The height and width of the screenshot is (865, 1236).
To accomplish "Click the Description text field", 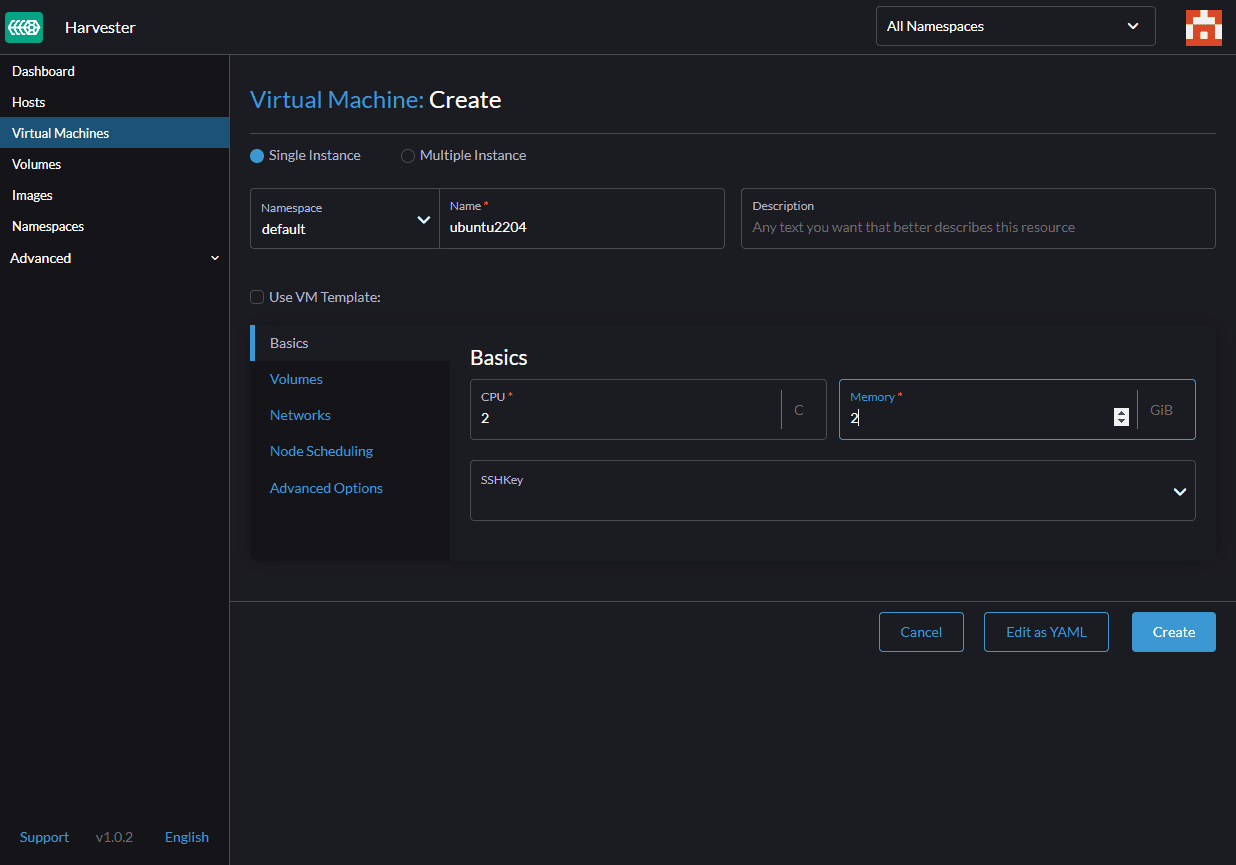I will pos(977,227).
